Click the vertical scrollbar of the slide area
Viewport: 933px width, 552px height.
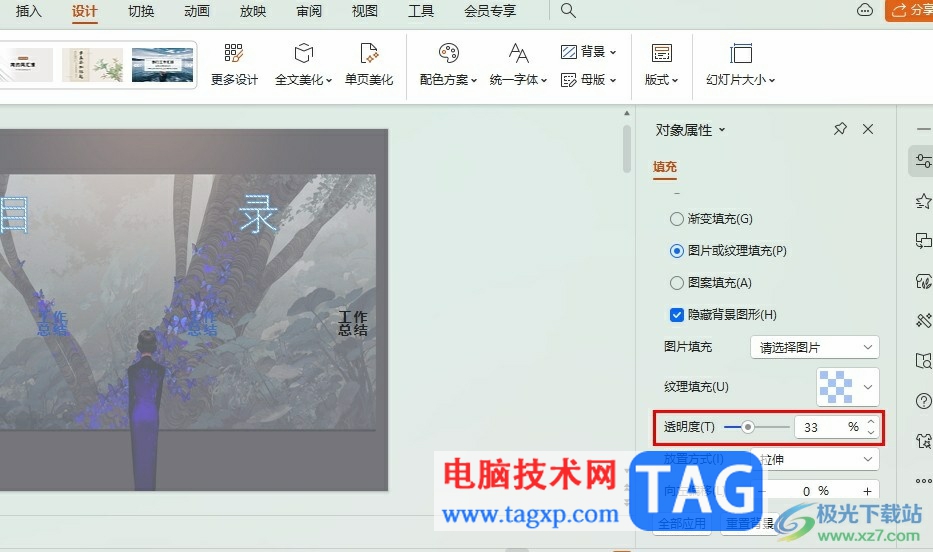(x=627, y=149)
